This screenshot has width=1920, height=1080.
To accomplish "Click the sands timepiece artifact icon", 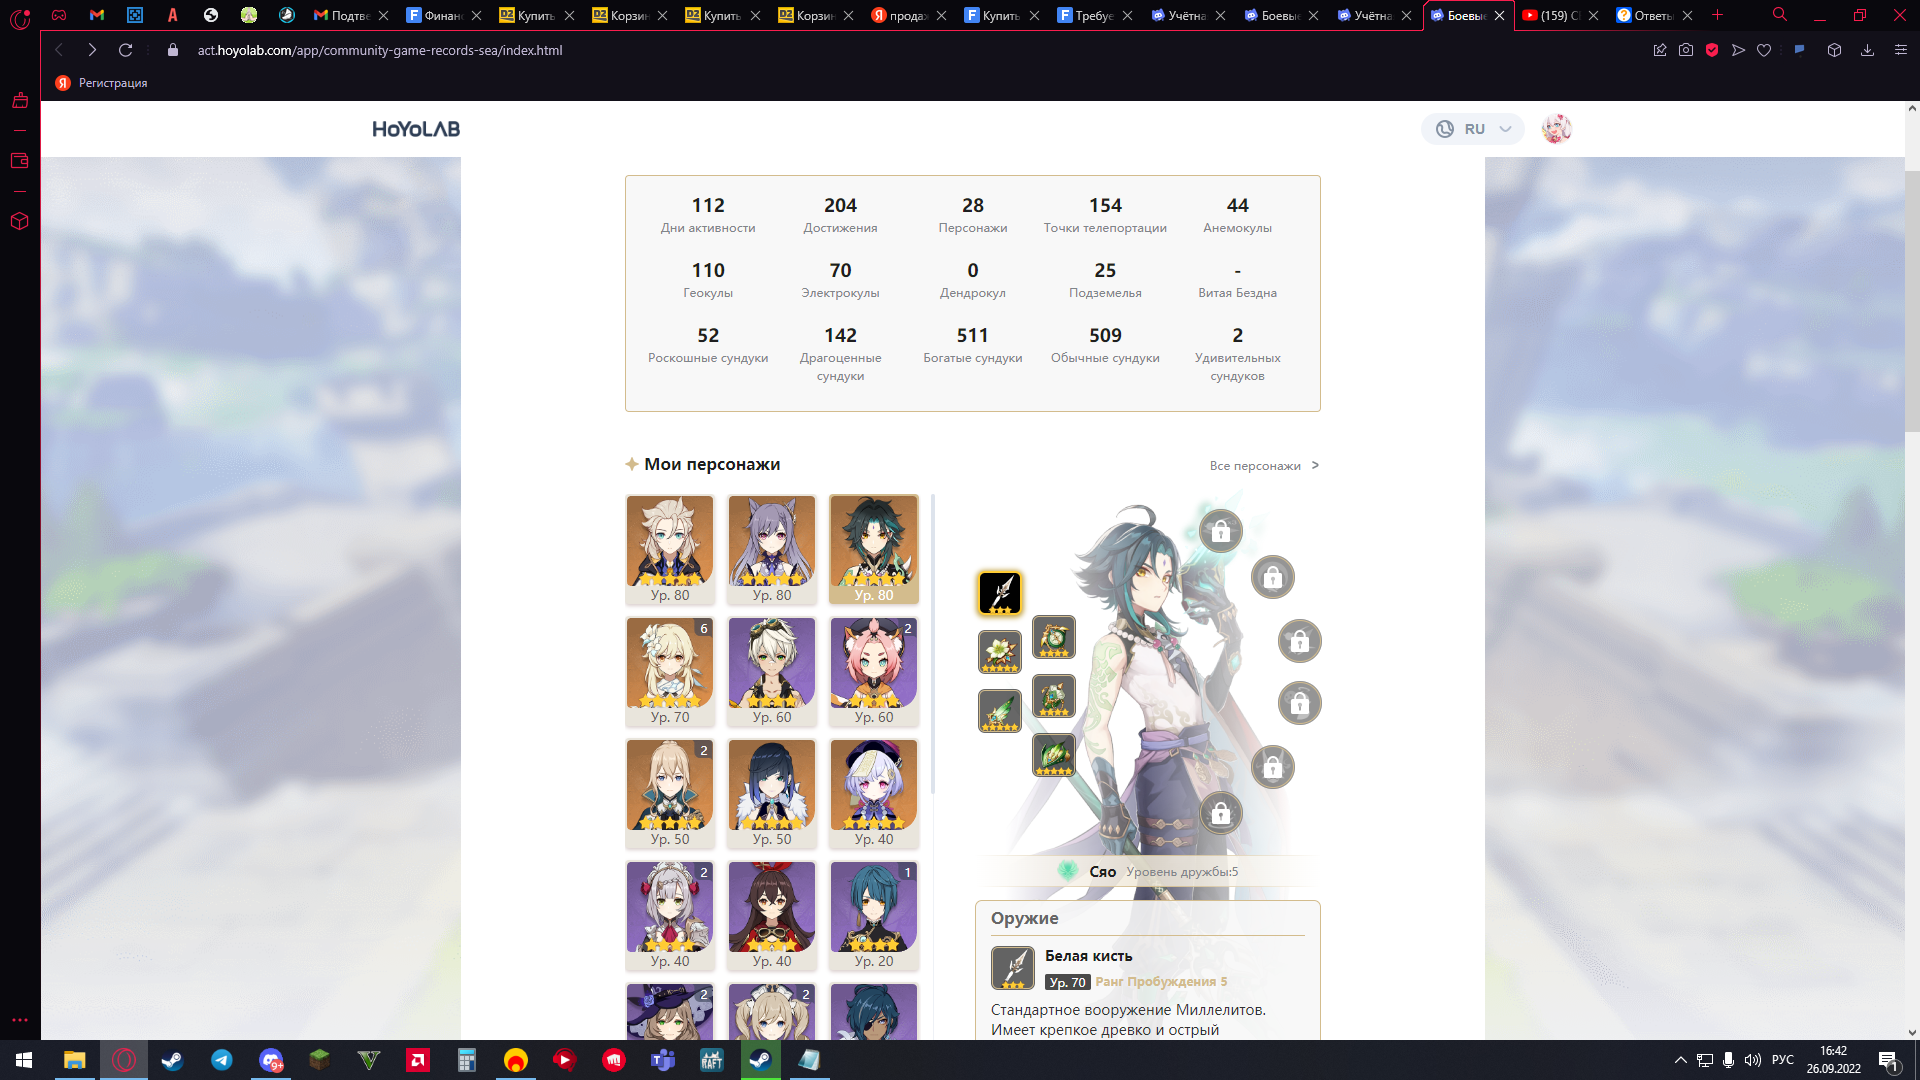I will click(x=1054, y=637).
